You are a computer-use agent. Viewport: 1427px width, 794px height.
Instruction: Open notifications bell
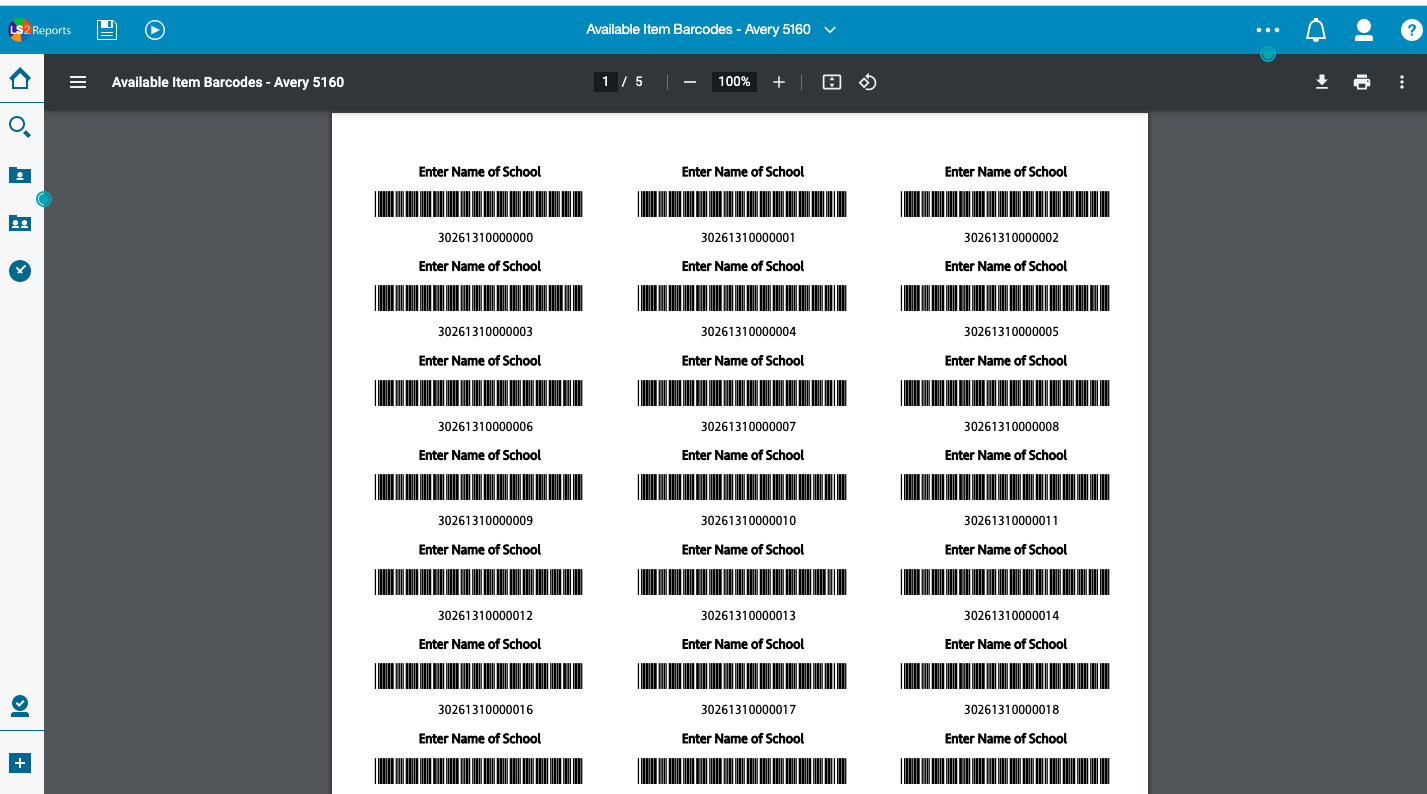click(x=1316, y=30)
